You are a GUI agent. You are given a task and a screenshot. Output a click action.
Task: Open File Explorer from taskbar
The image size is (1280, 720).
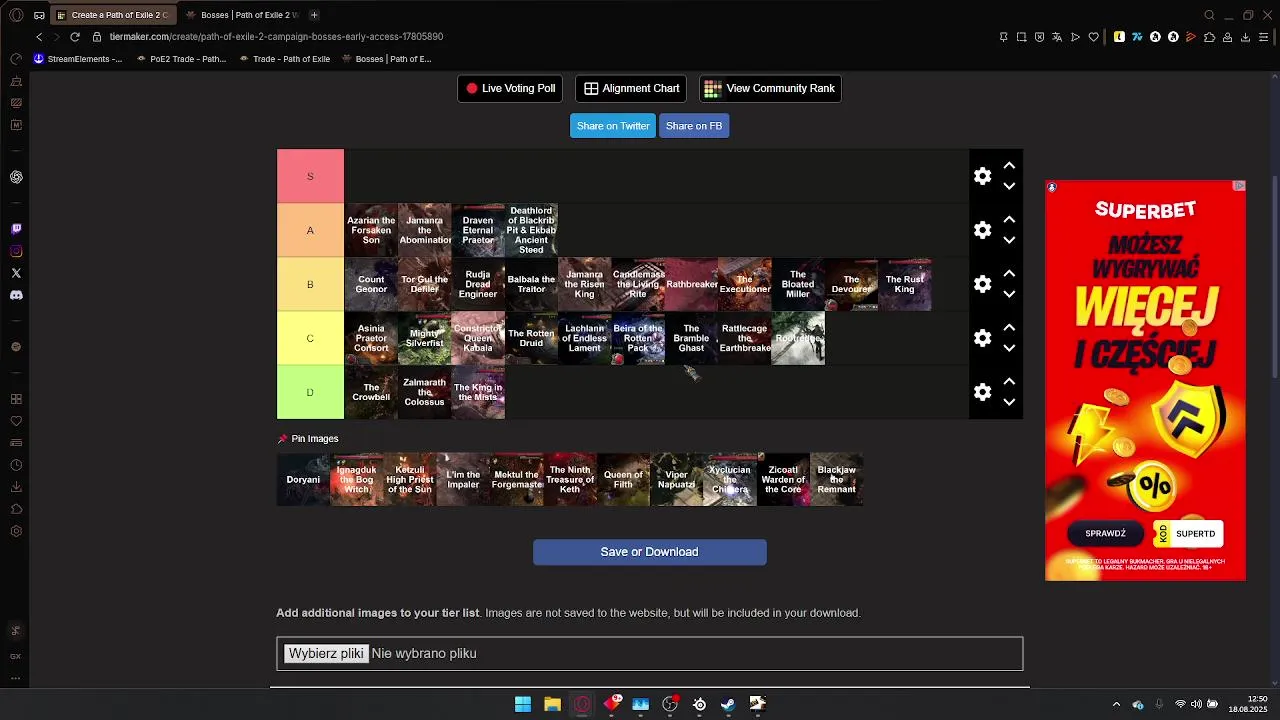552,705
